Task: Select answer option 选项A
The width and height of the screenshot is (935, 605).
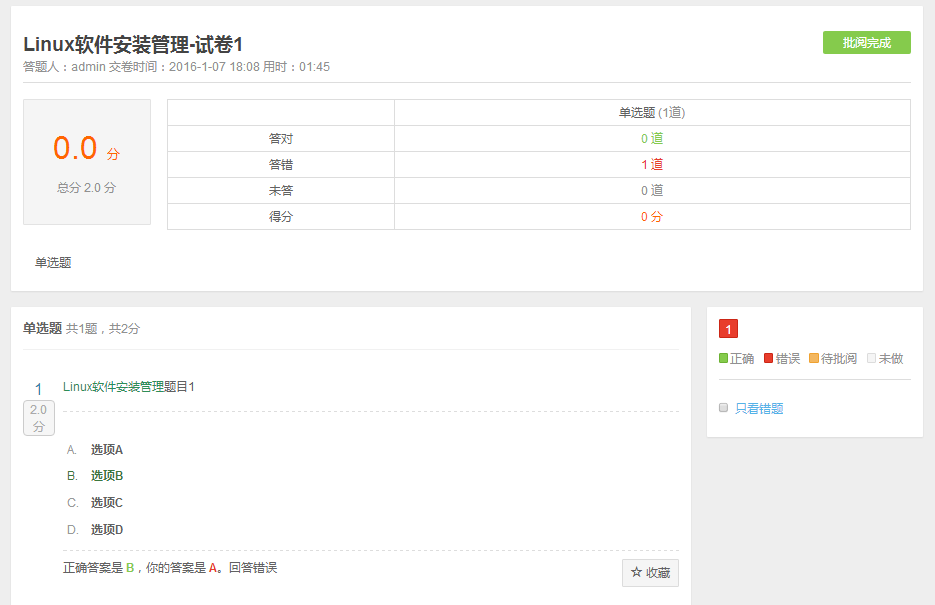Action: [x=107, y=449]
